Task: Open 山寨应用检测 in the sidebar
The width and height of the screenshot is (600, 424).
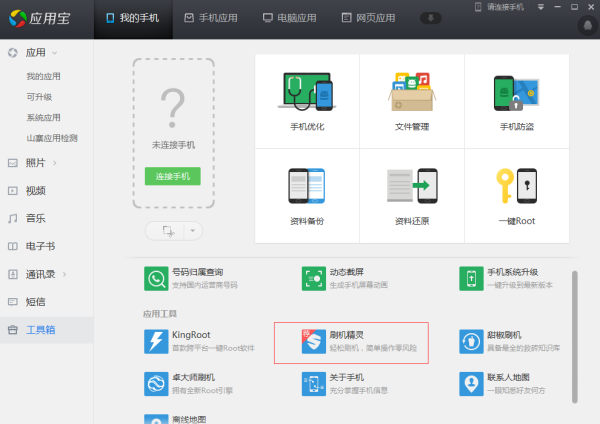Action: pyautogui.click(x=52, y=138)
